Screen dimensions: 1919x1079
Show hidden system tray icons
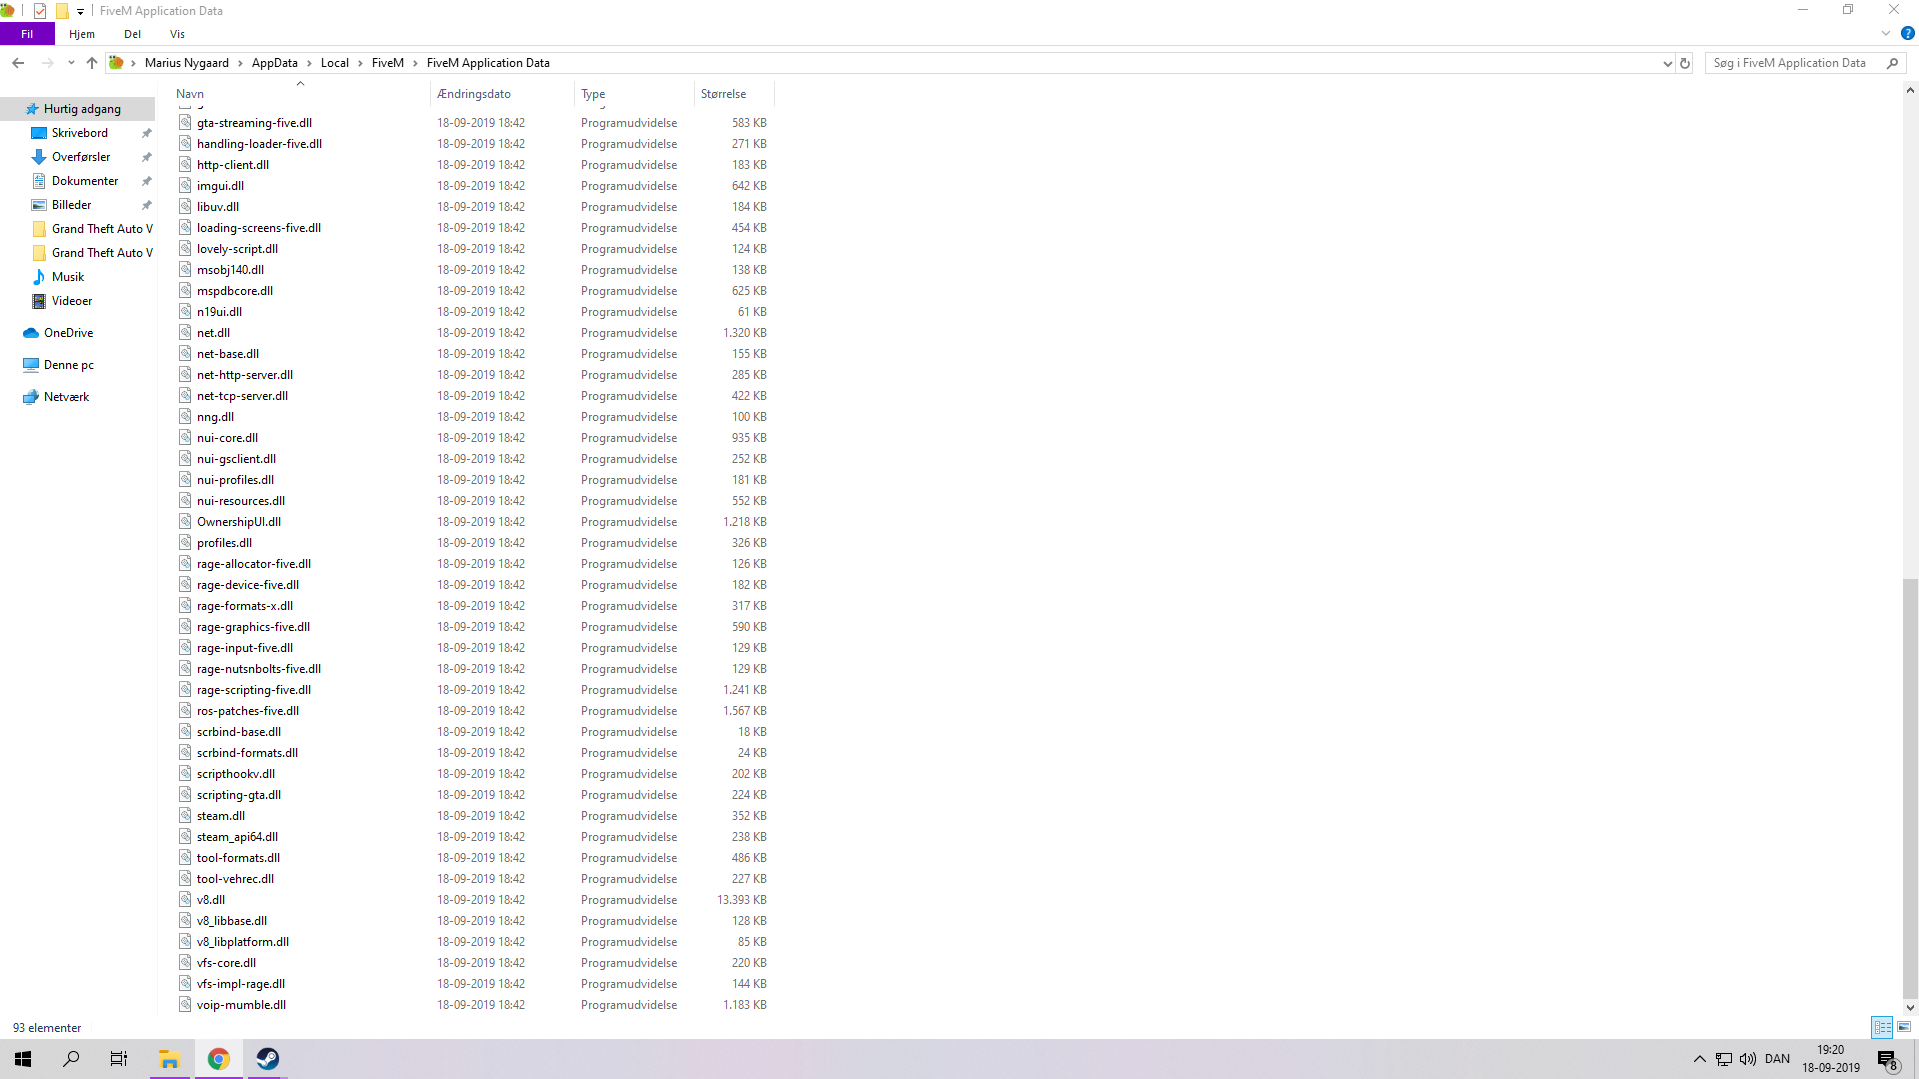1699,1059
